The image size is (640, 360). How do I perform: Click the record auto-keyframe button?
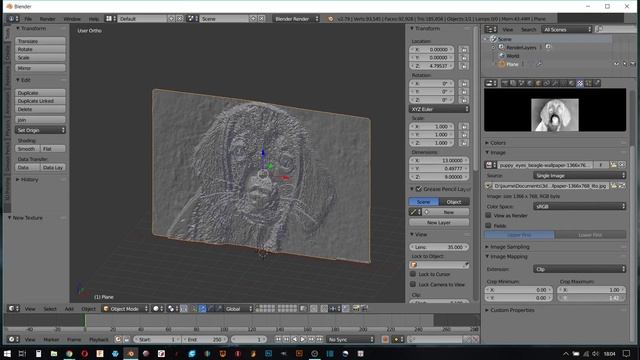click(x=385, y=339)
